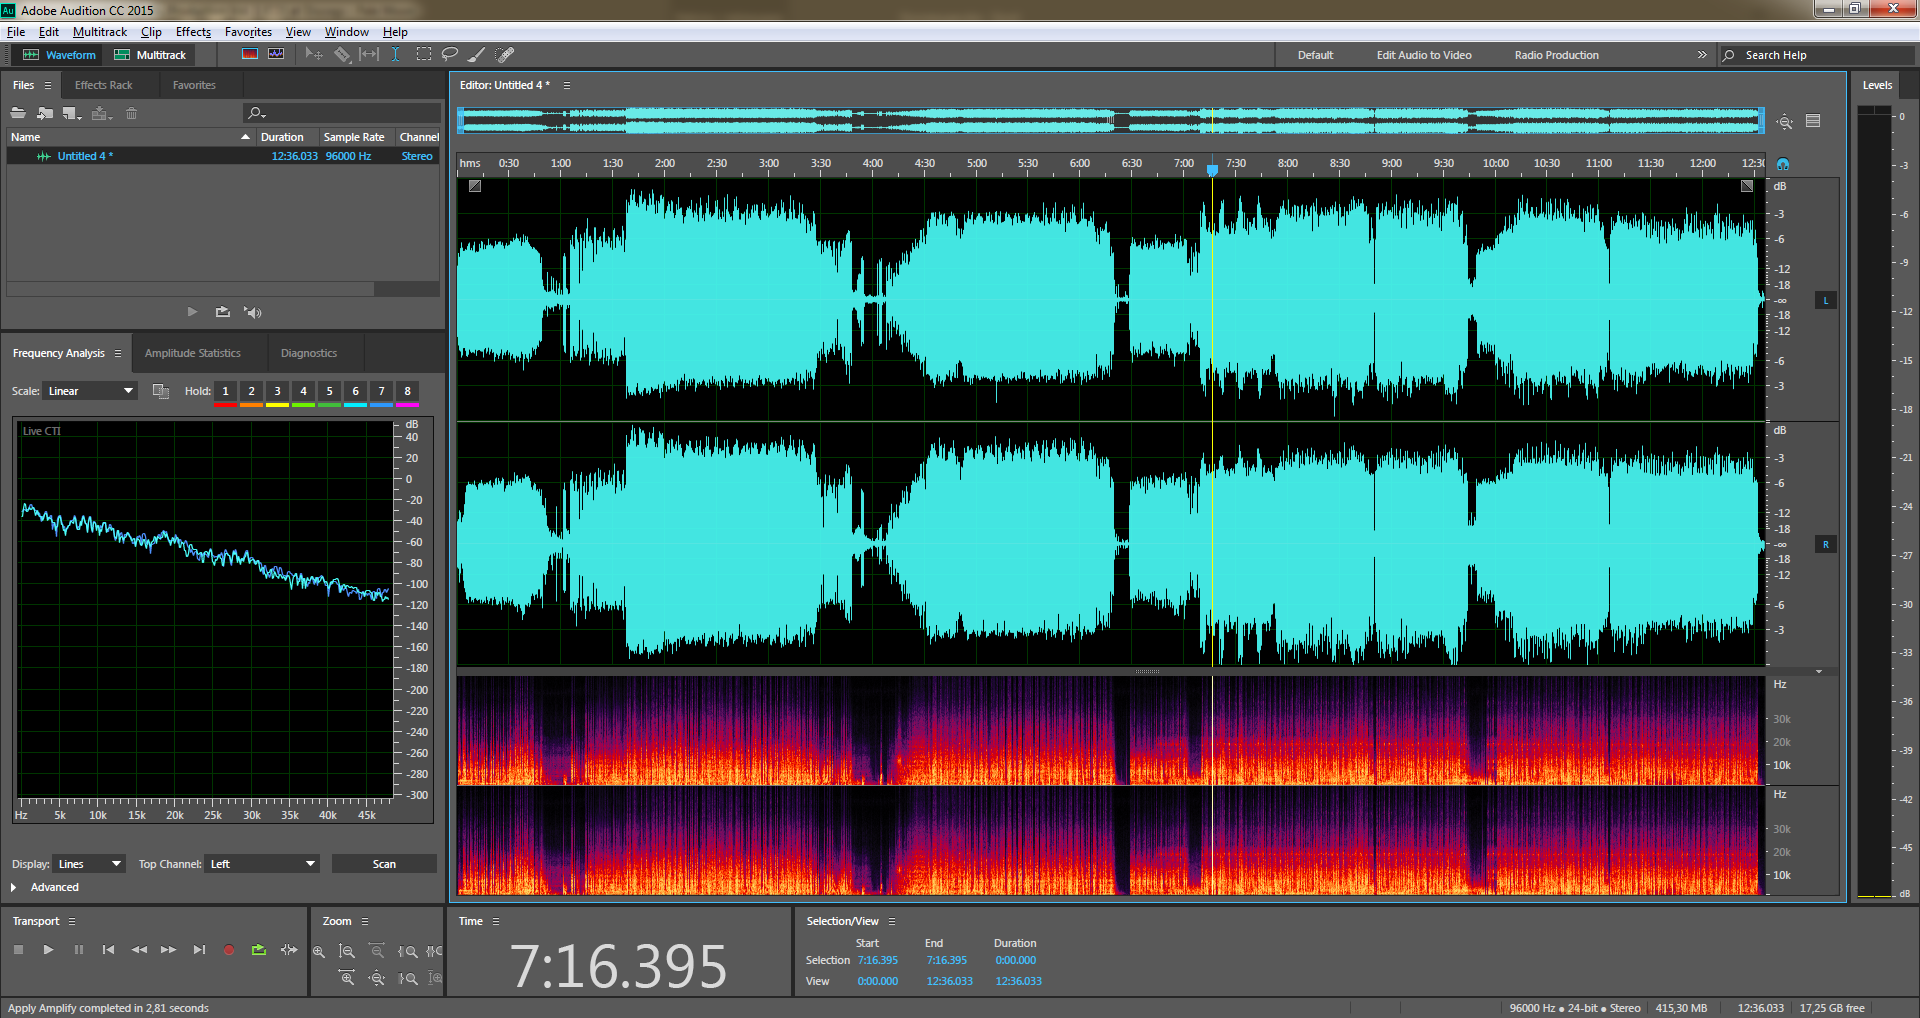Screen dimensions: 1920x1018
Task: Click the Open File folder icon
Action: pyautogui.click(x=18, y=113)
